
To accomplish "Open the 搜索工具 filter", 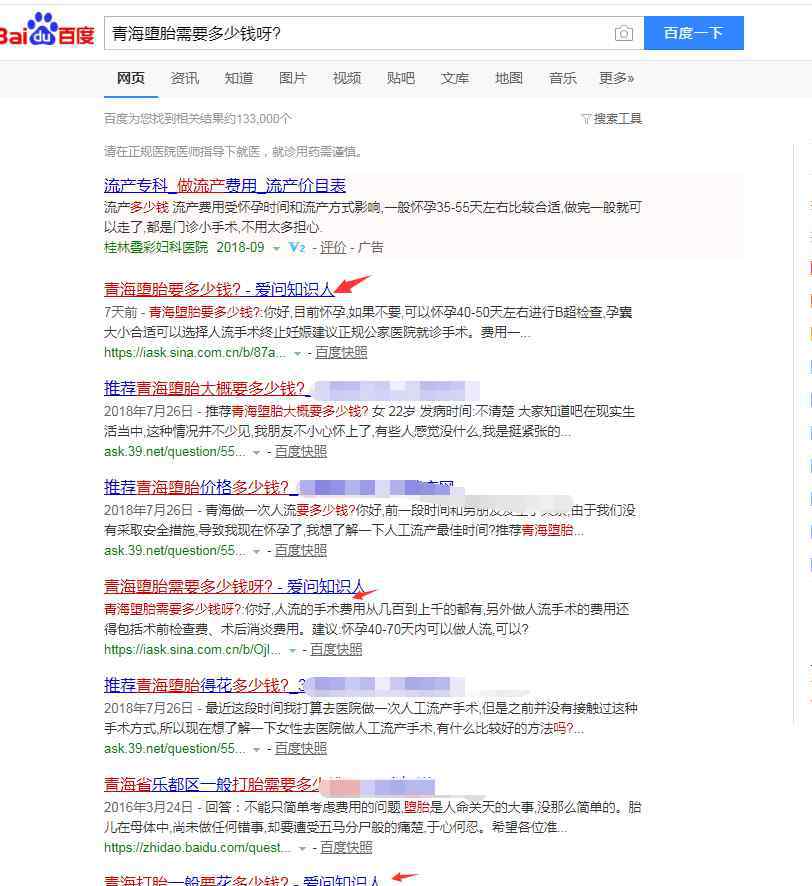I will [x=611, y=118].
